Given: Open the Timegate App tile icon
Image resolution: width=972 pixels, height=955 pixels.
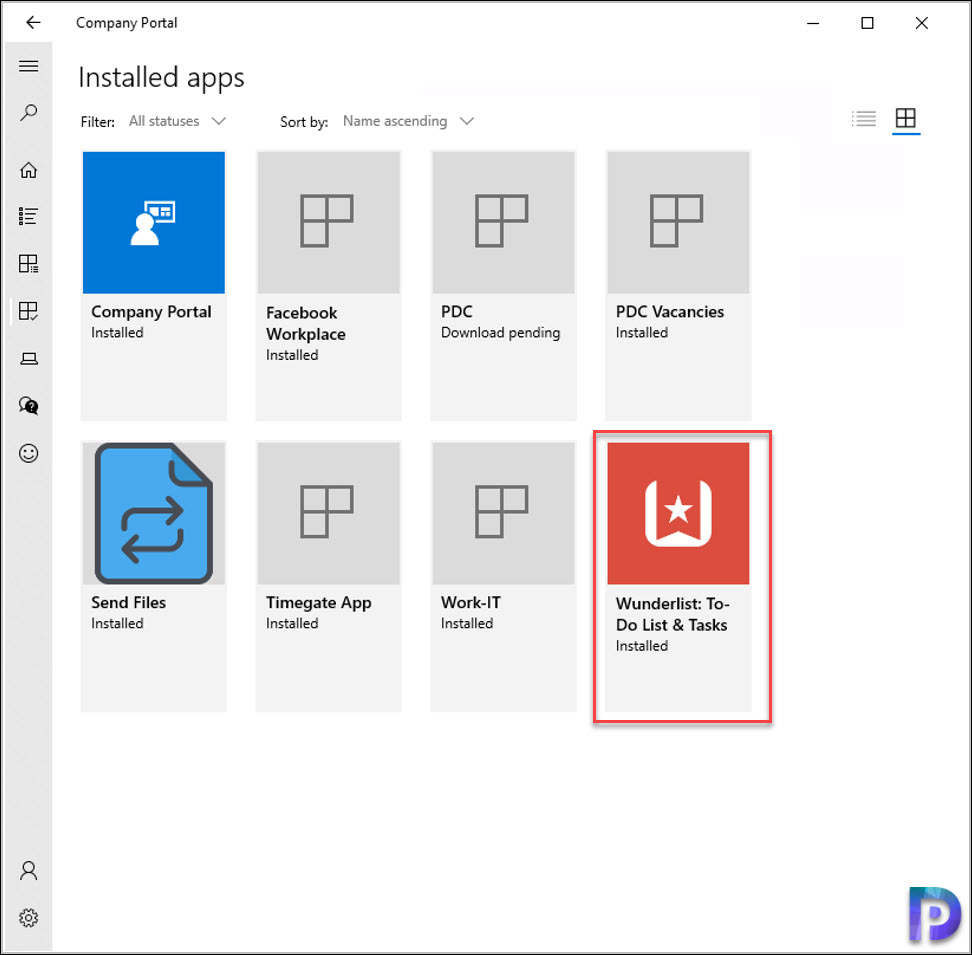Looking at the screenshot, I should pos(329,513).
